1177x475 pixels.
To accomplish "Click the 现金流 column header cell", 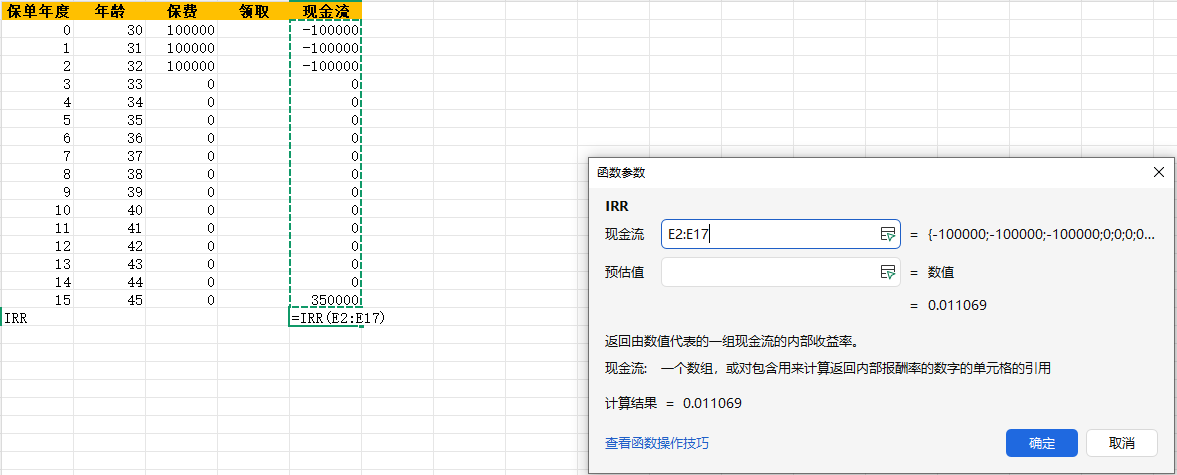I will (325, 11).
